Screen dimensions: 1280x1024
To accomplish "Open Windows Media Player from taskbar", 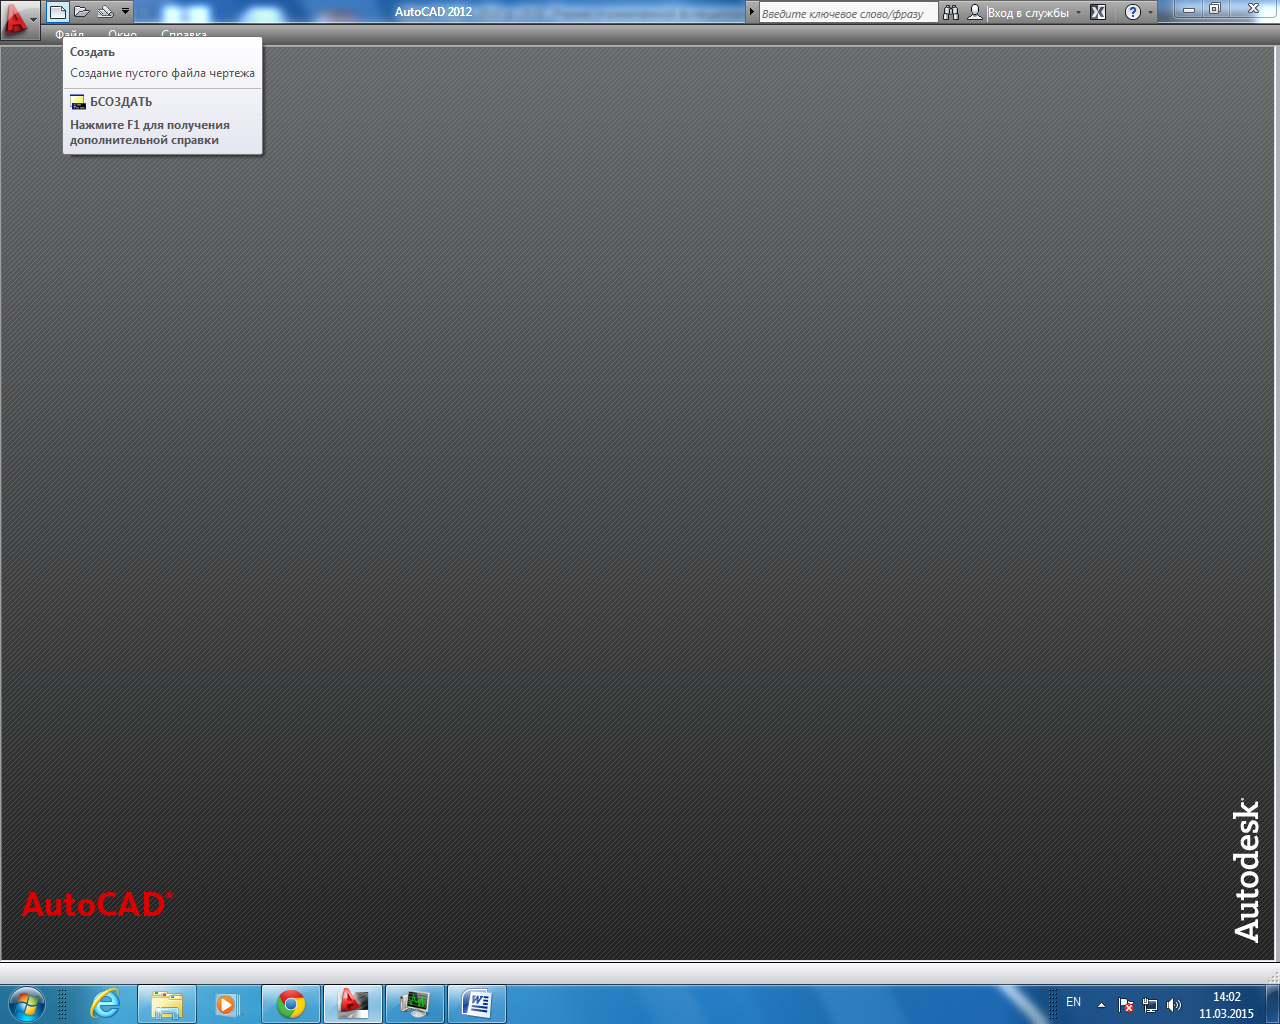I will point(228,1004).
